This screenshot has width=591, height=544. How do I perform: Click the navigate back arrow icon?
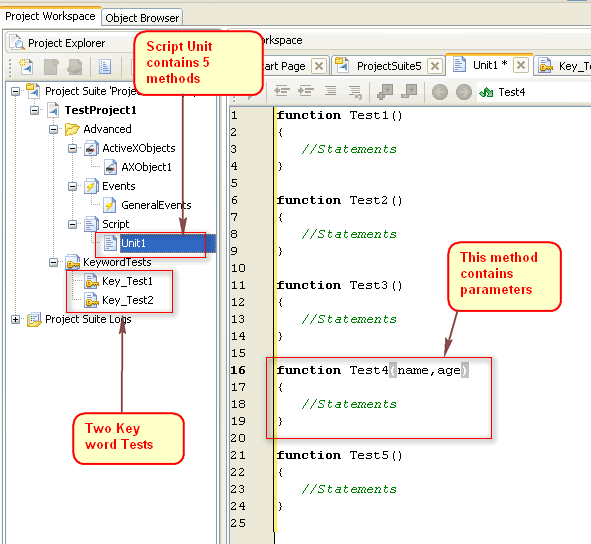[x=439, y=92]
